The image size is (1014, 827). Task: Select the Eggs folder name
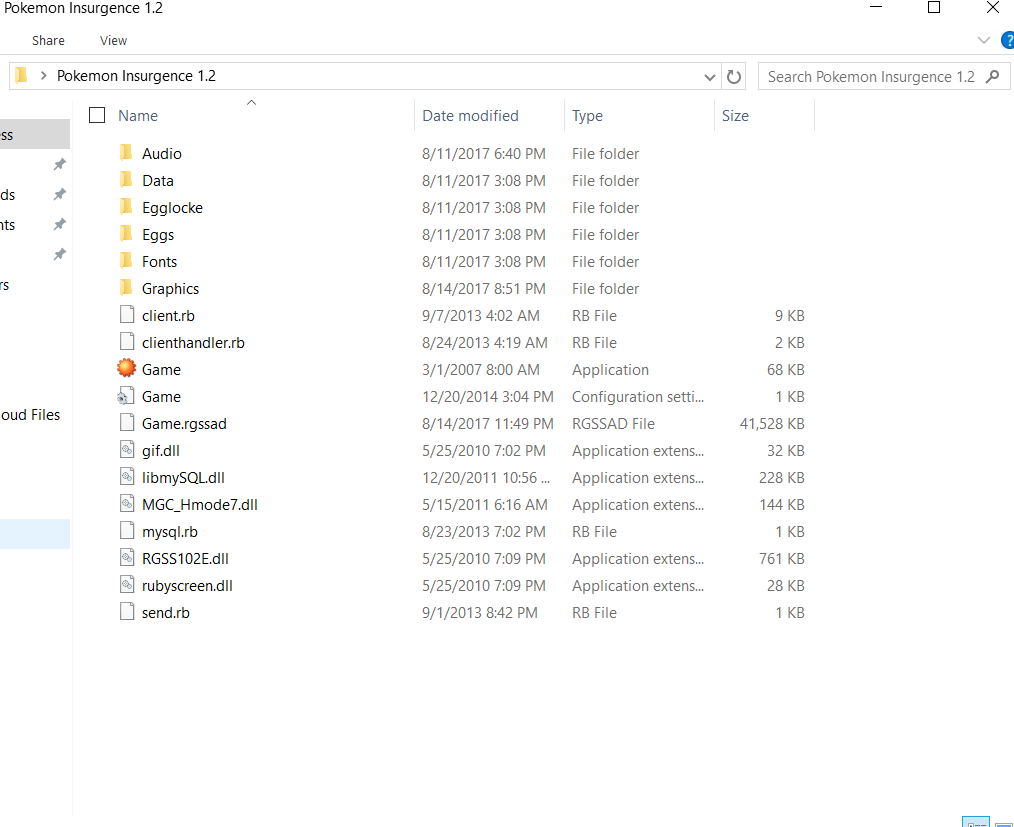click(x=158, y=235)
